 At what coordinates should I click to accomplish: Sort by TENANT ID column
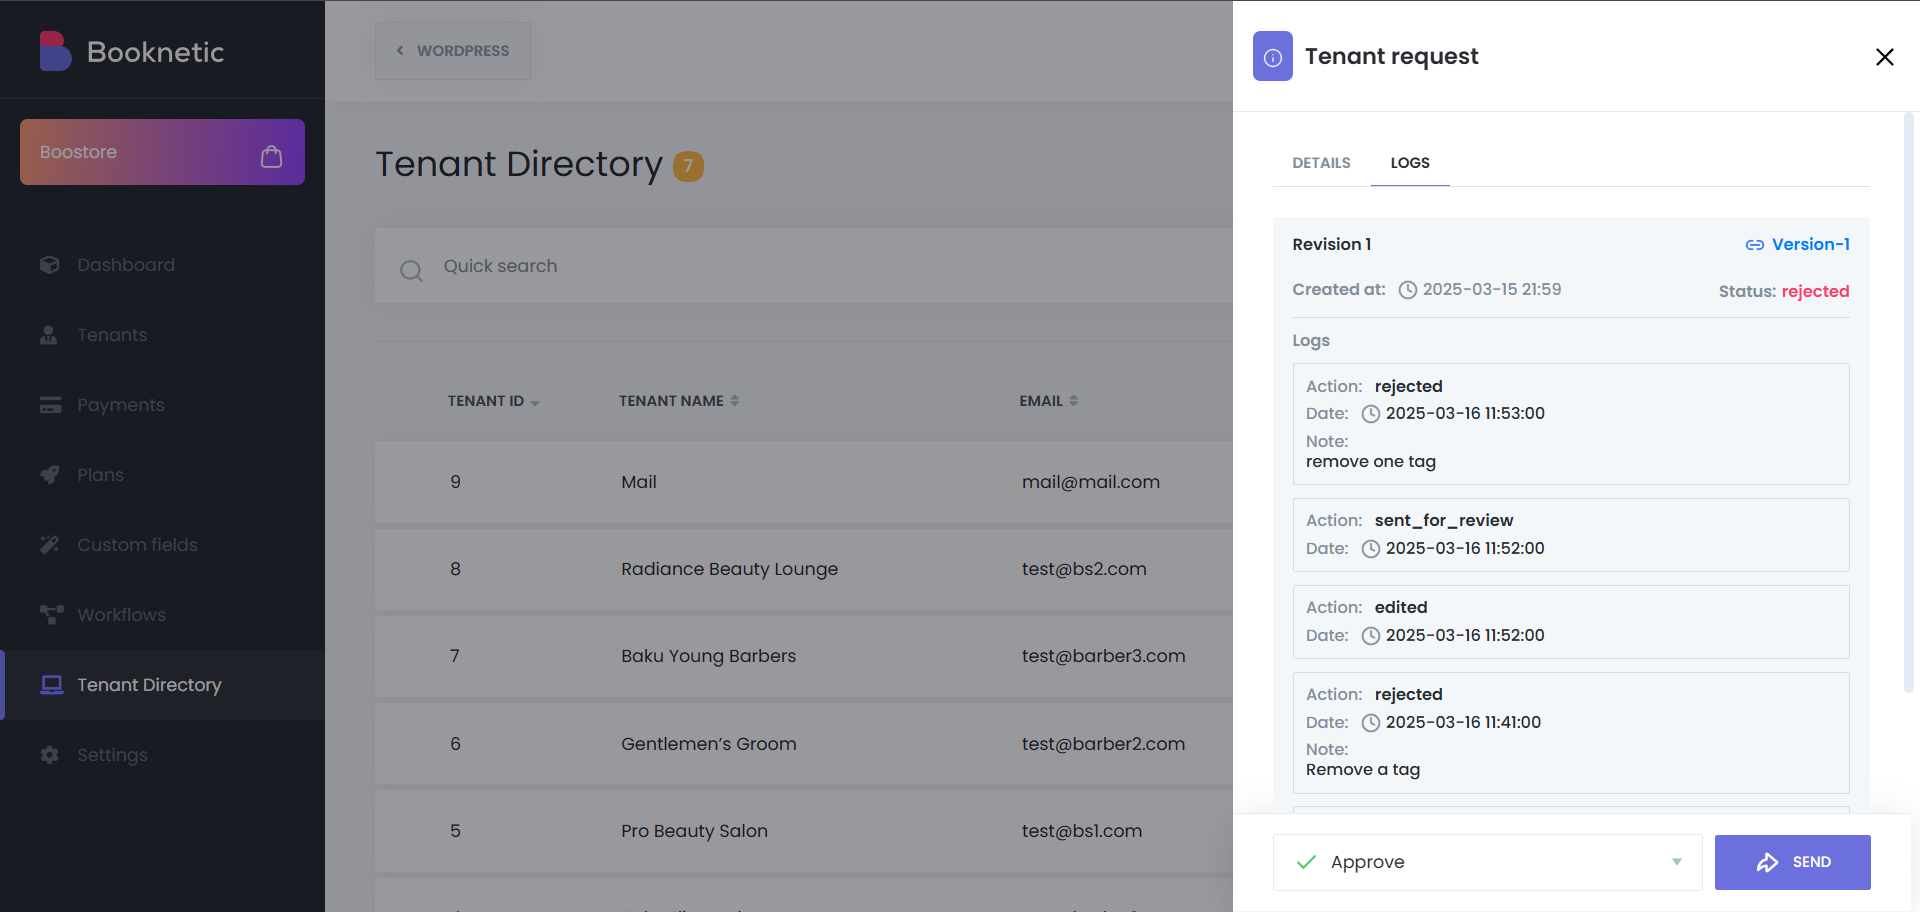493,401
